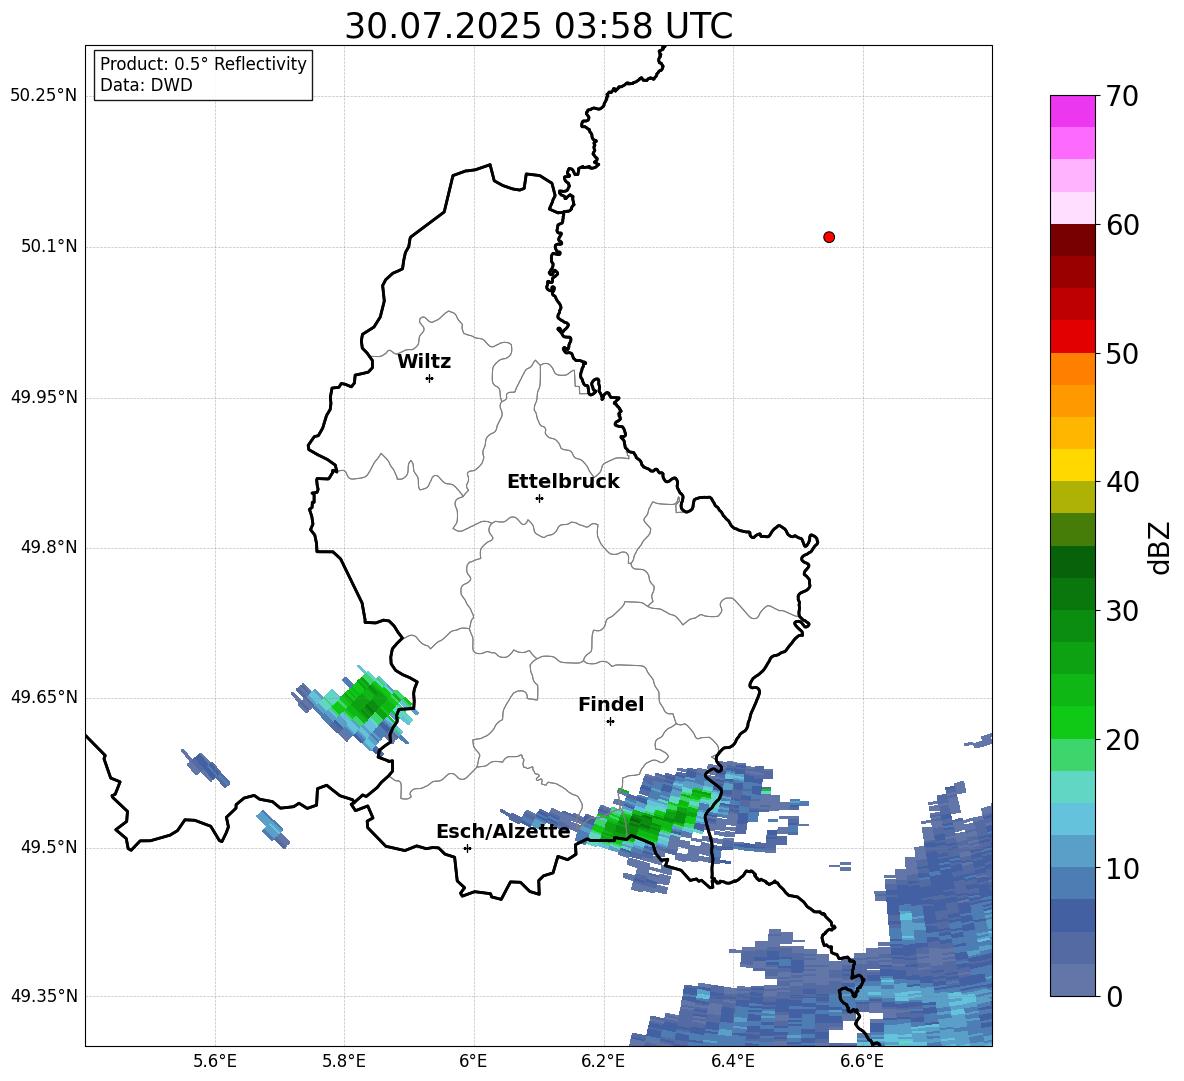Click the Findel cross marker

click(x=610, y=722)
